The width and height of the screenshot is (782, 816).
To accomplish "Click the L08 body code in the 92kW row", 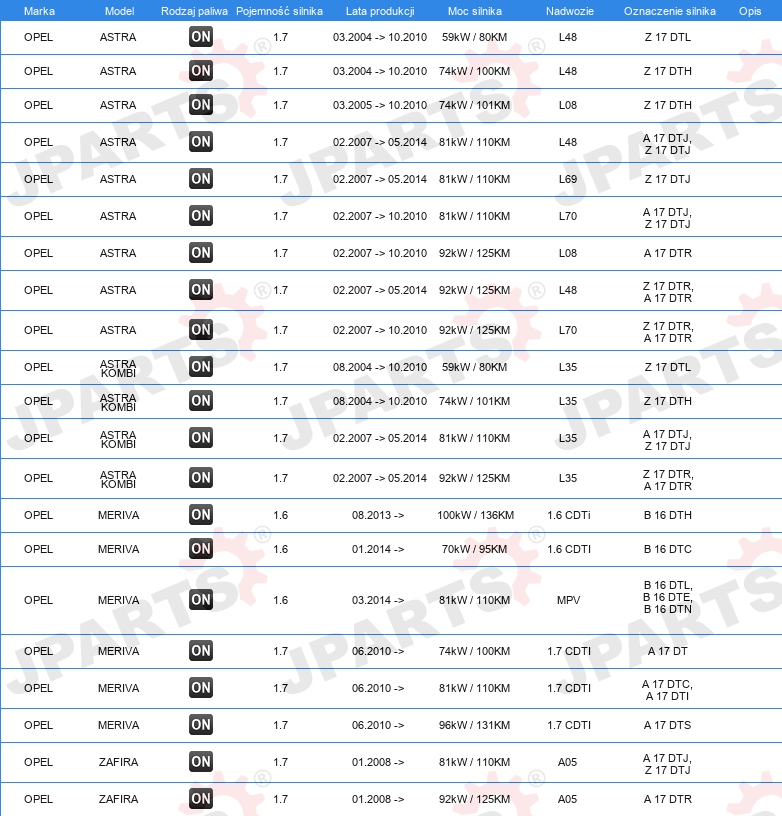I will (568, 253).
